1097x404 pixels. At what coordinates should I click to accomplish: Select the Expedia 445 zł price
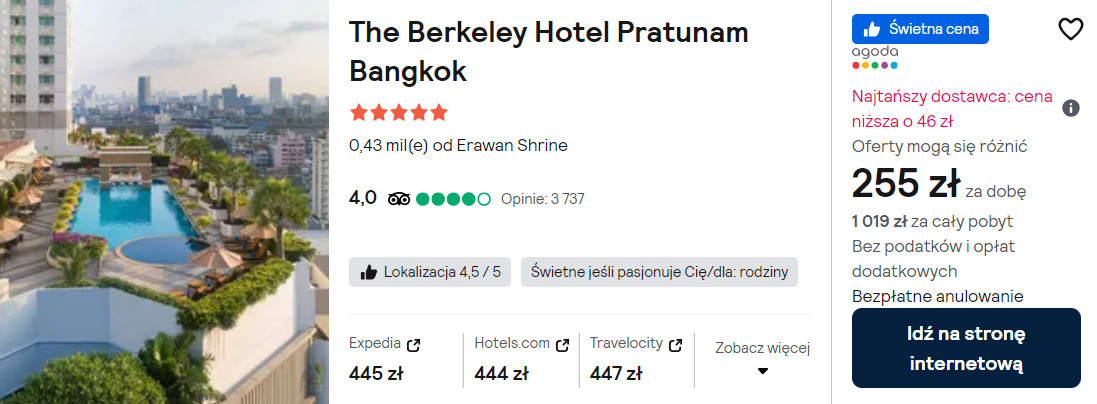point(376,374)
